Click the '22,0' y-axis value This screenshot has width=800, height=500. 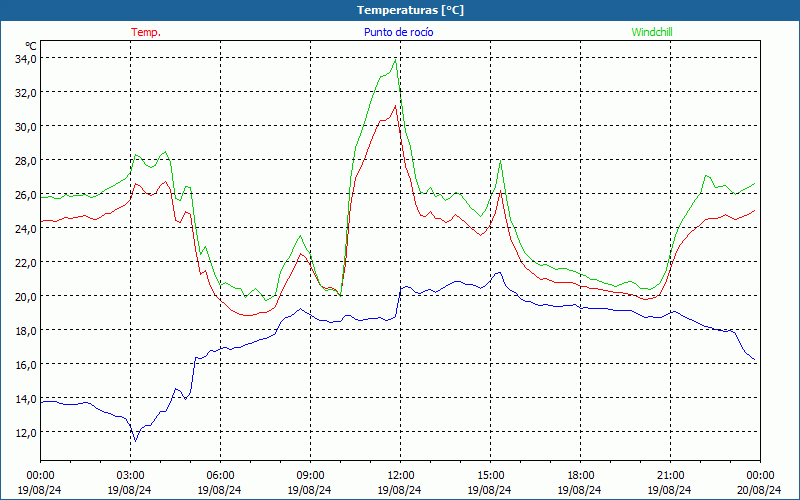pos(26,263)
